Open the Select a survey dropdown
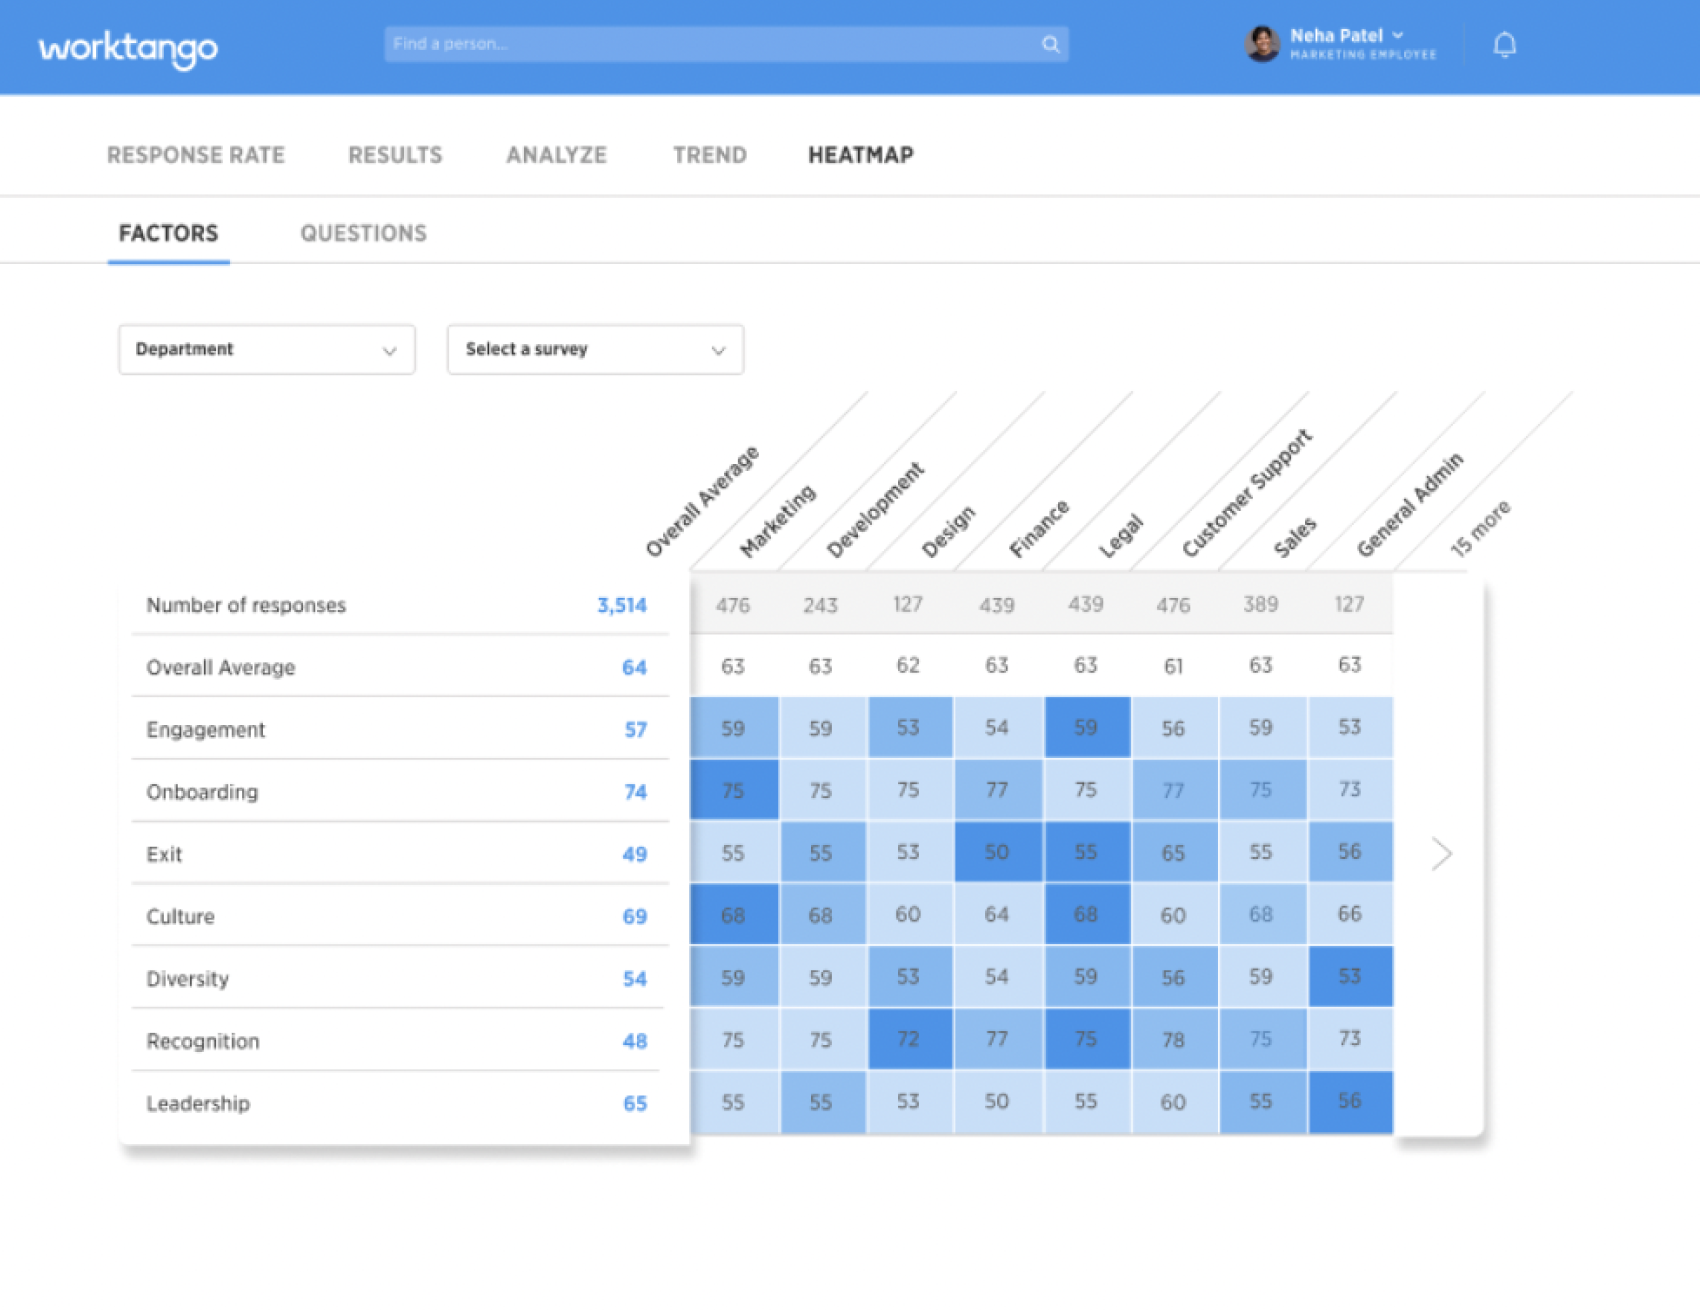The height and width of the screenshot is (1310, 1700). point(594,350)
